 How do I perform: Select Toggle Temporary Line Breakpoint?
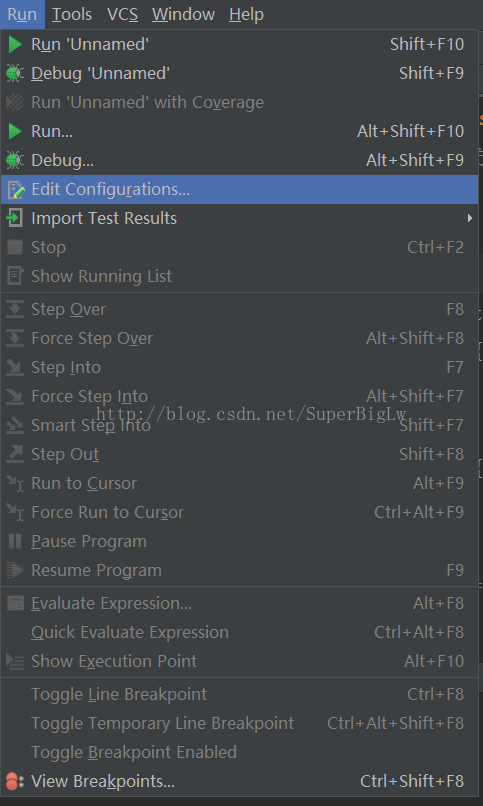click(x=239, y=724)
